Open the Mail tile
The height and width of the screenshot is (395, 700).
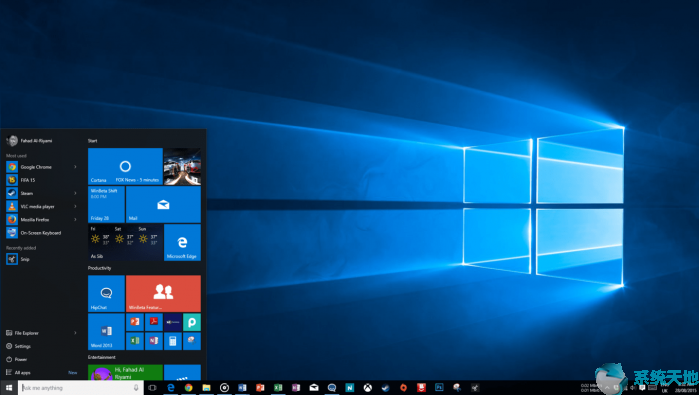(x=163, y=204)
